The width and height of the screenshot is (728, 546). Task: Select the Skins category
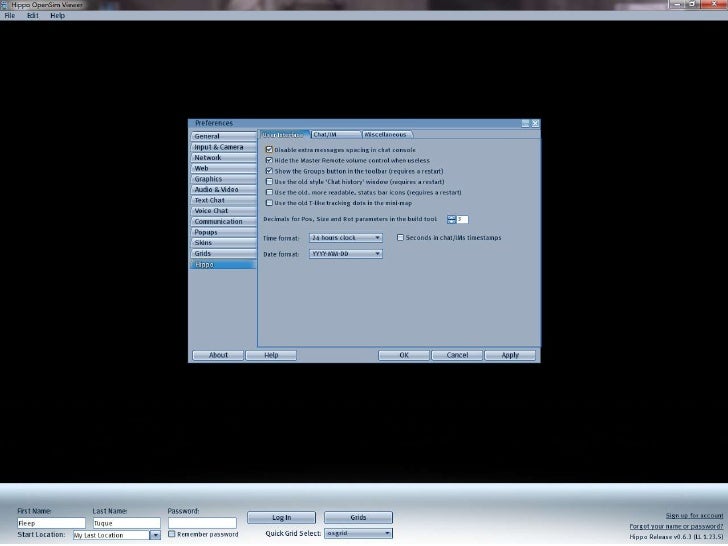click(x=223, y=243)
